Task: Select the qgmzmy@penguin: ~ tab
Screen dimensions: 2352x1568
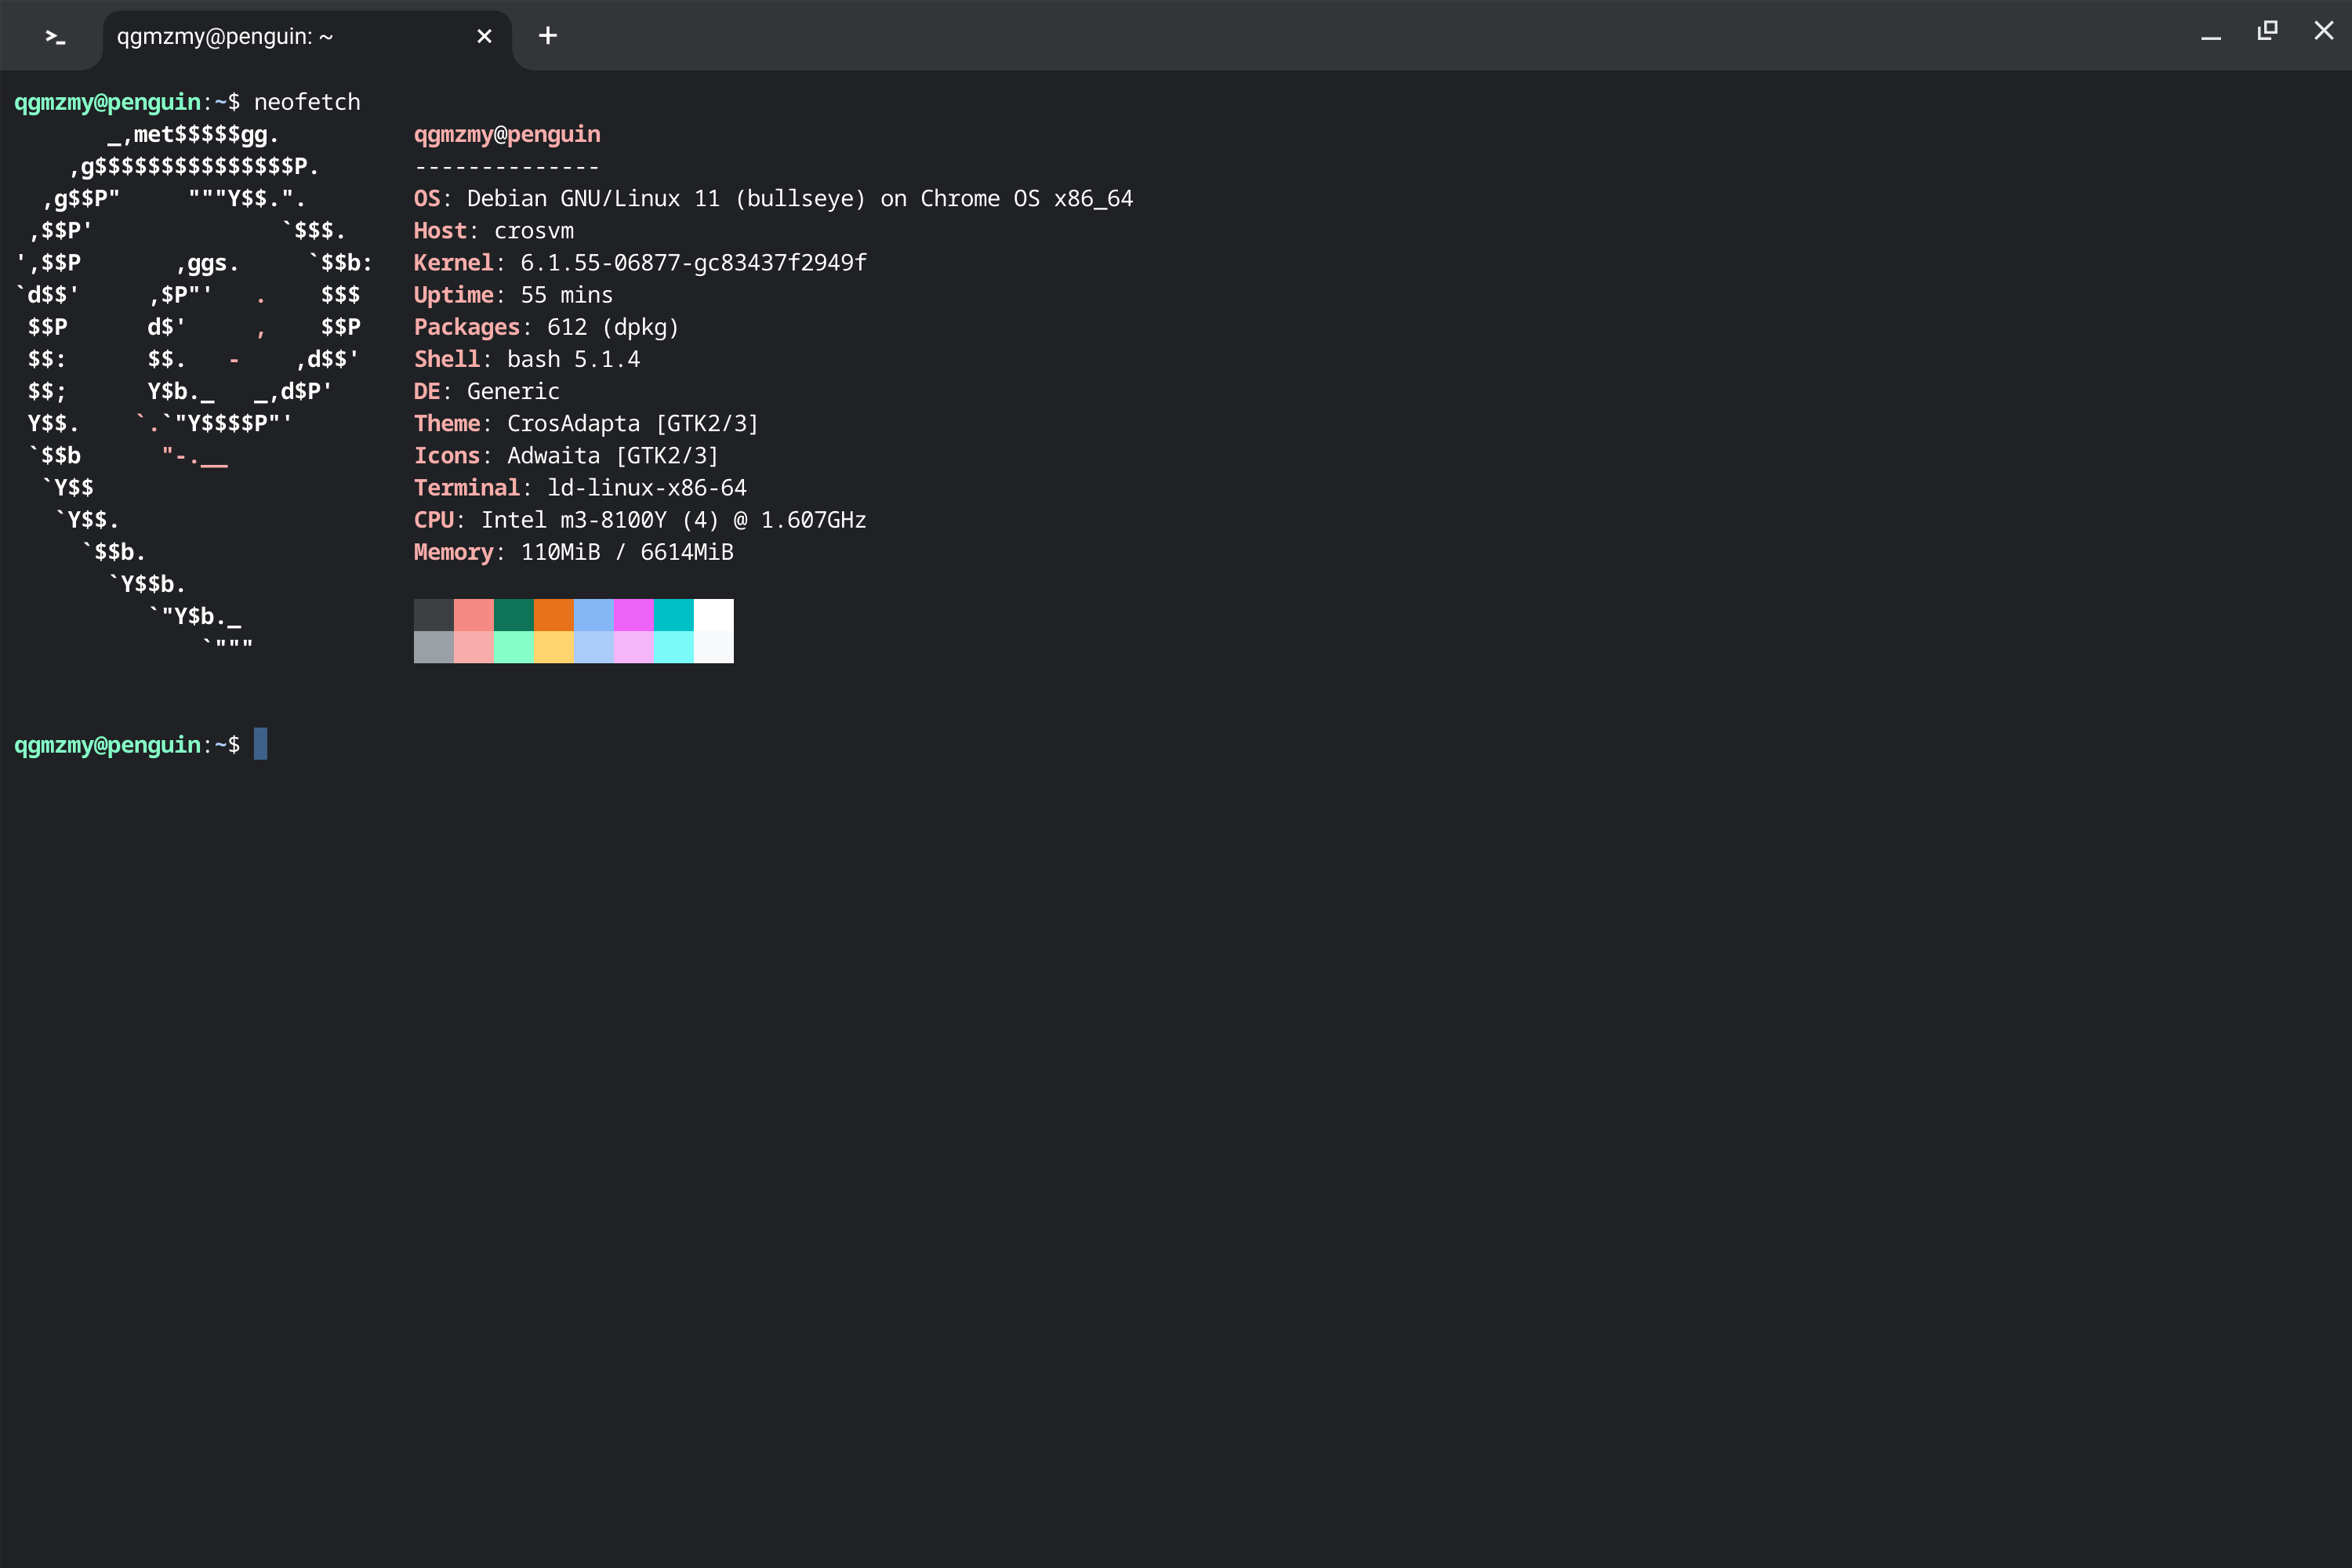Action: [x=307, y=37]
